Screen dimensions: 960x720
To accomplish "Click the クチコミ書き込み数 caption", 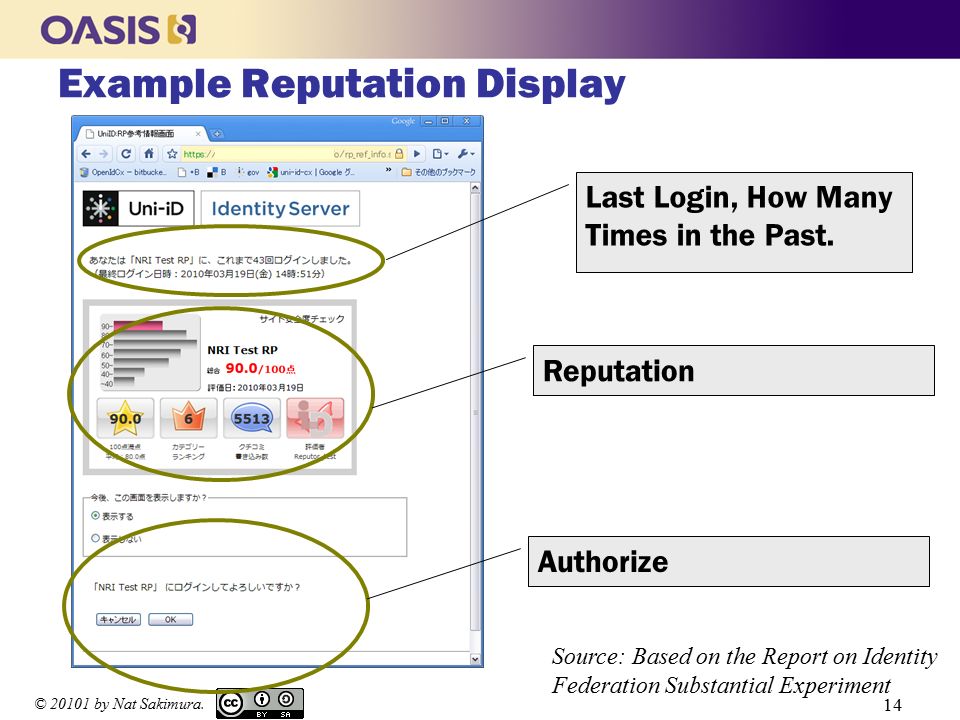I will [252, 452].
